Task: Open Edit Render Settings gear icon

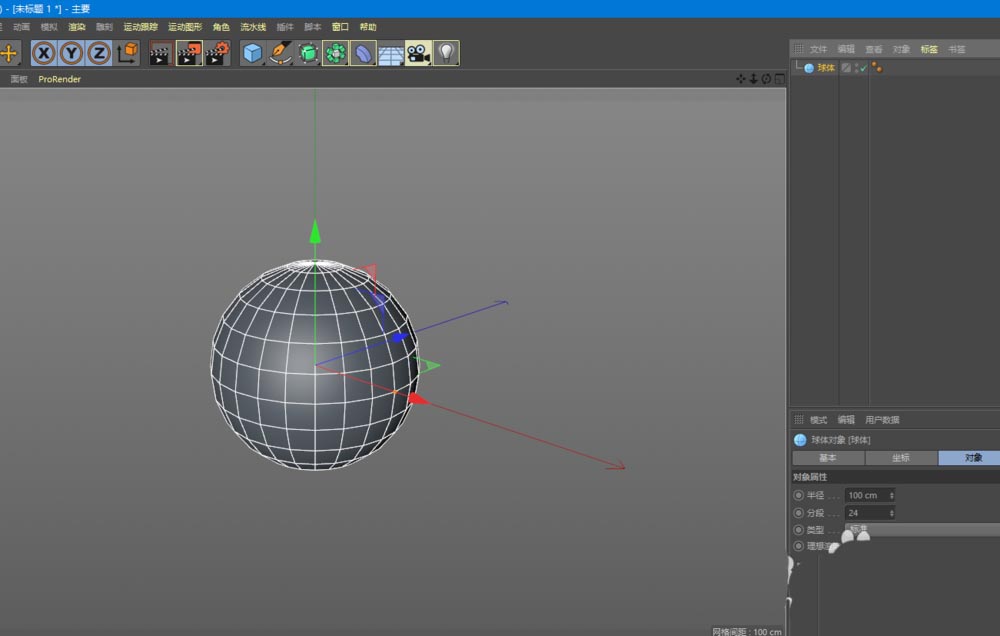Action: point(217,54)
